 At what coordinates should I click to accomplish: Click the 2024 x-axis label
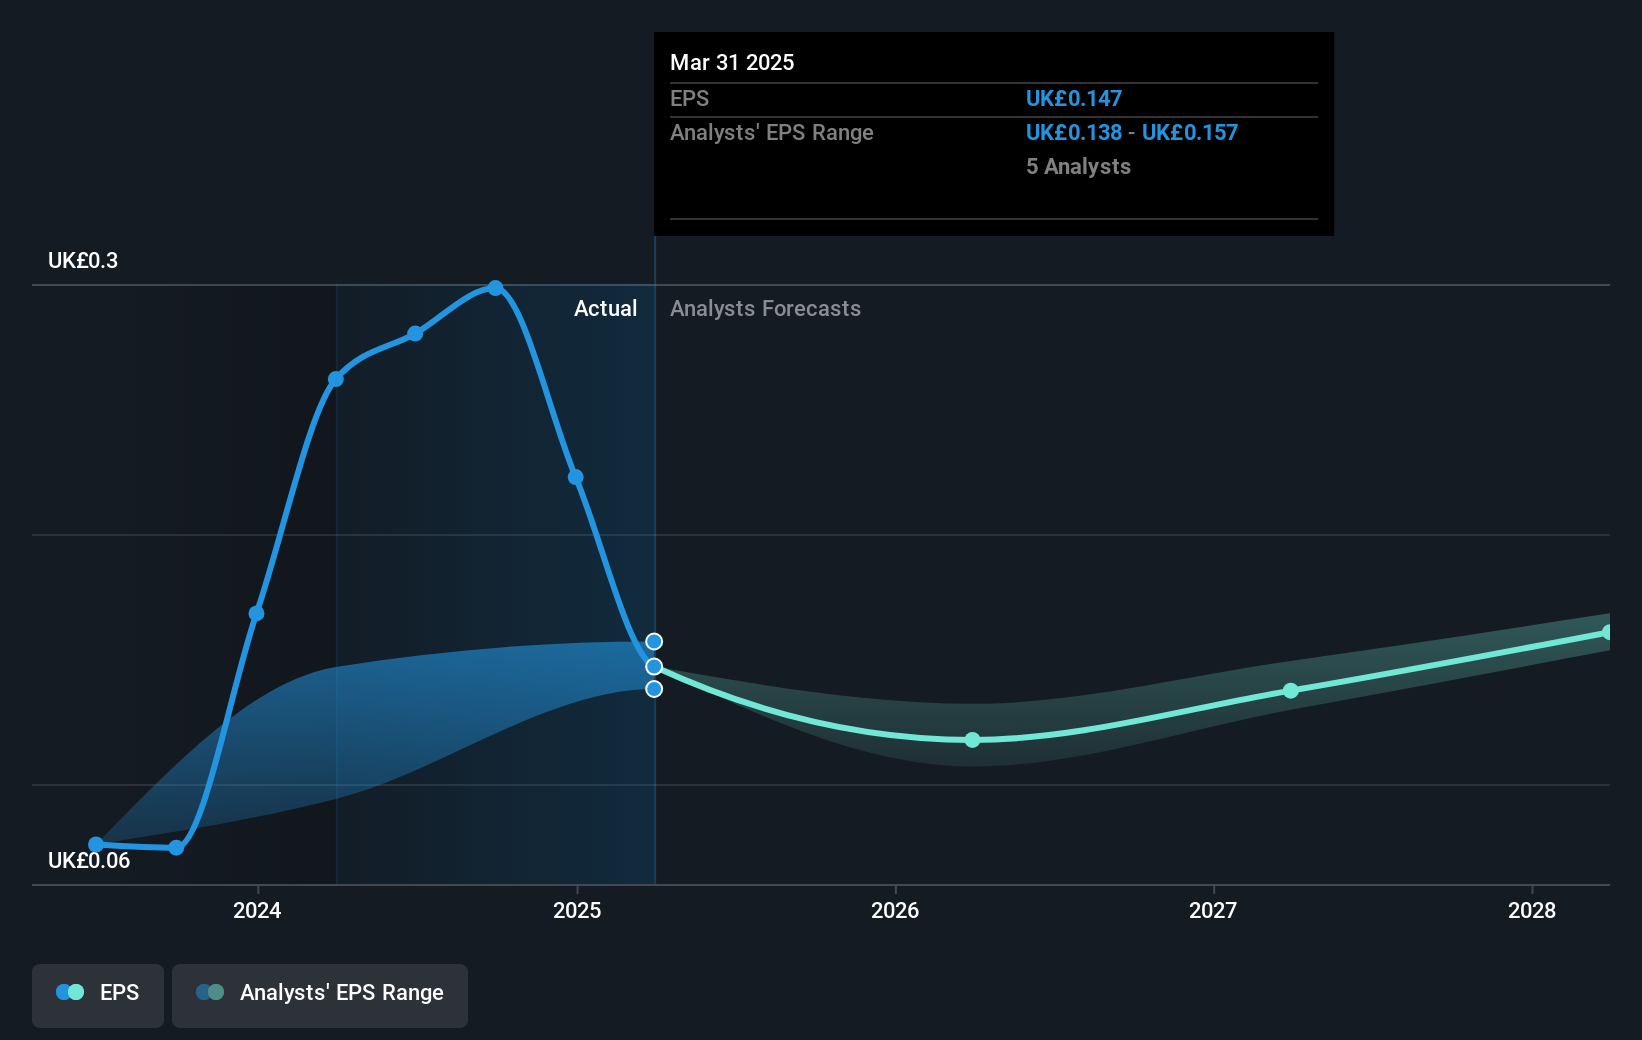pos(257,910)
